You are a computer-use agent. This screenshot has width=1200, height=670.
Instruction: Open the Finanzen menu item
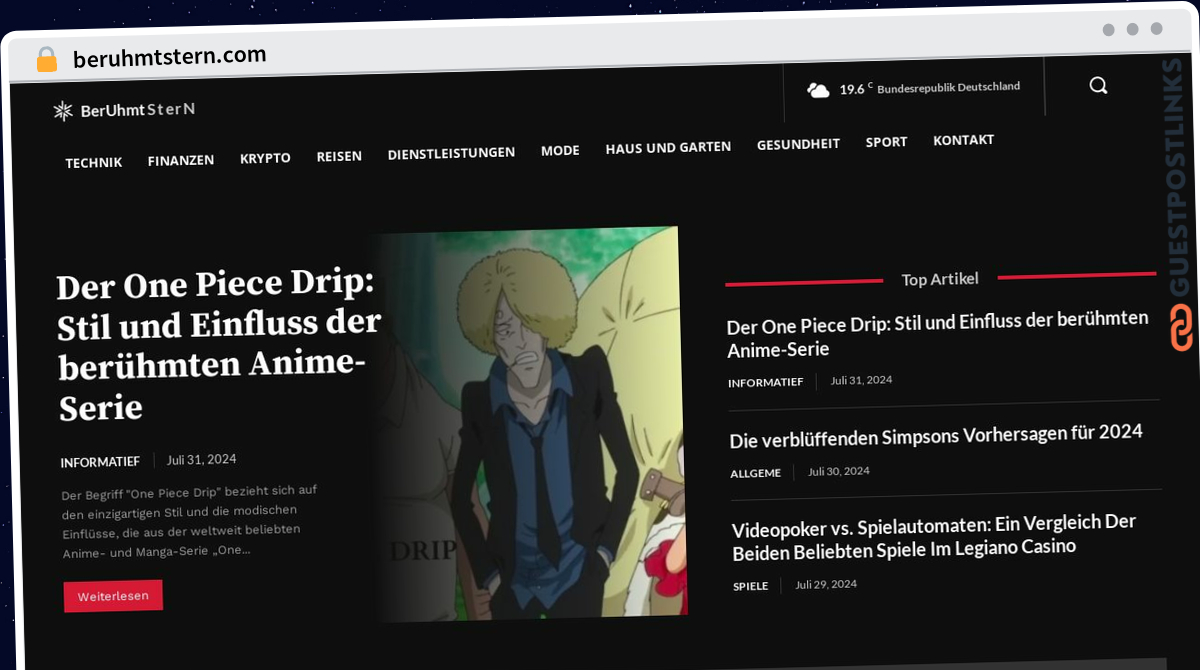[181, 160]
